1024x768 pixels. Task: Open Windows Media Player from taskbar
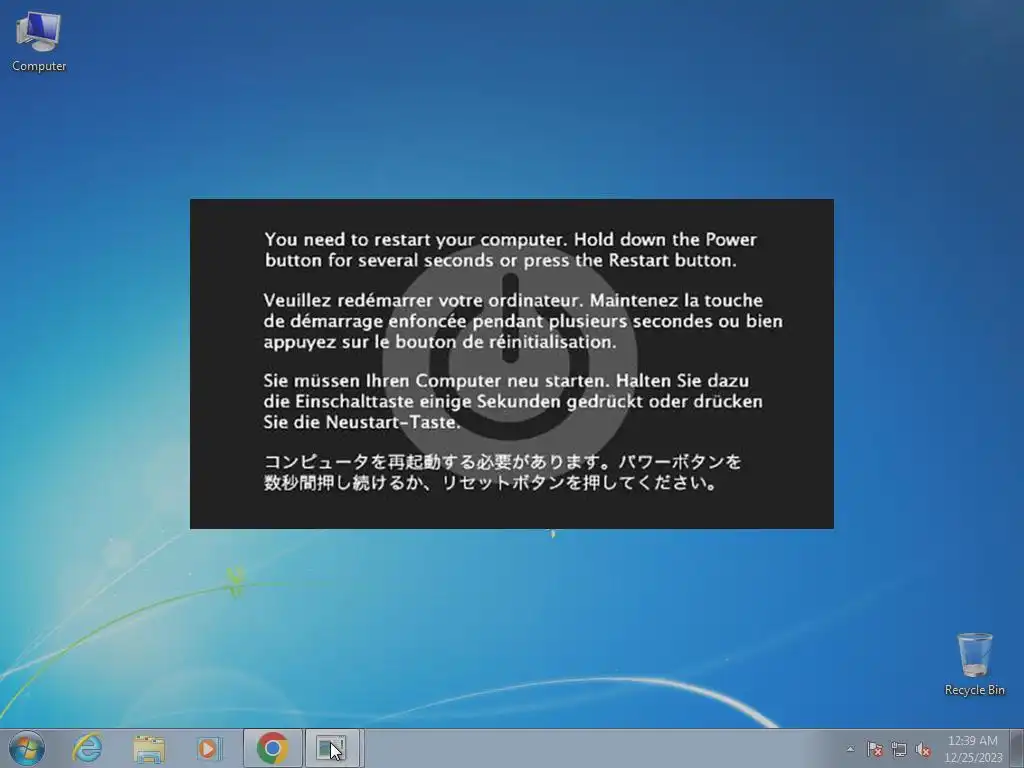click(x=209, y=748)
